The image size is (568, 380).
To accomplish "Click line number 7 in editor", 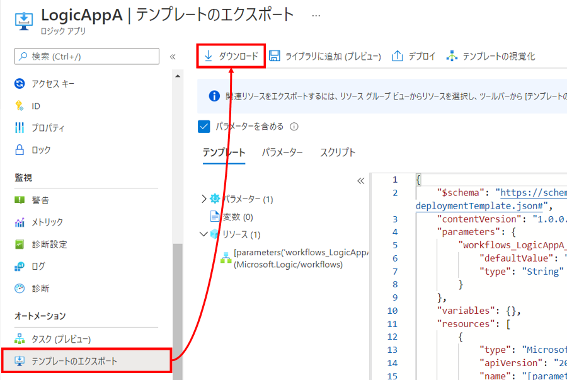I will click(395, 271).
